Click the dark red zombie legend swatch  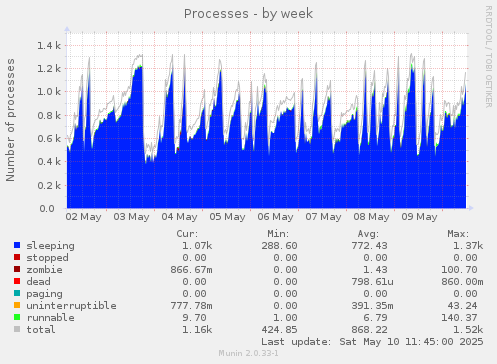(x=17, y=269)
